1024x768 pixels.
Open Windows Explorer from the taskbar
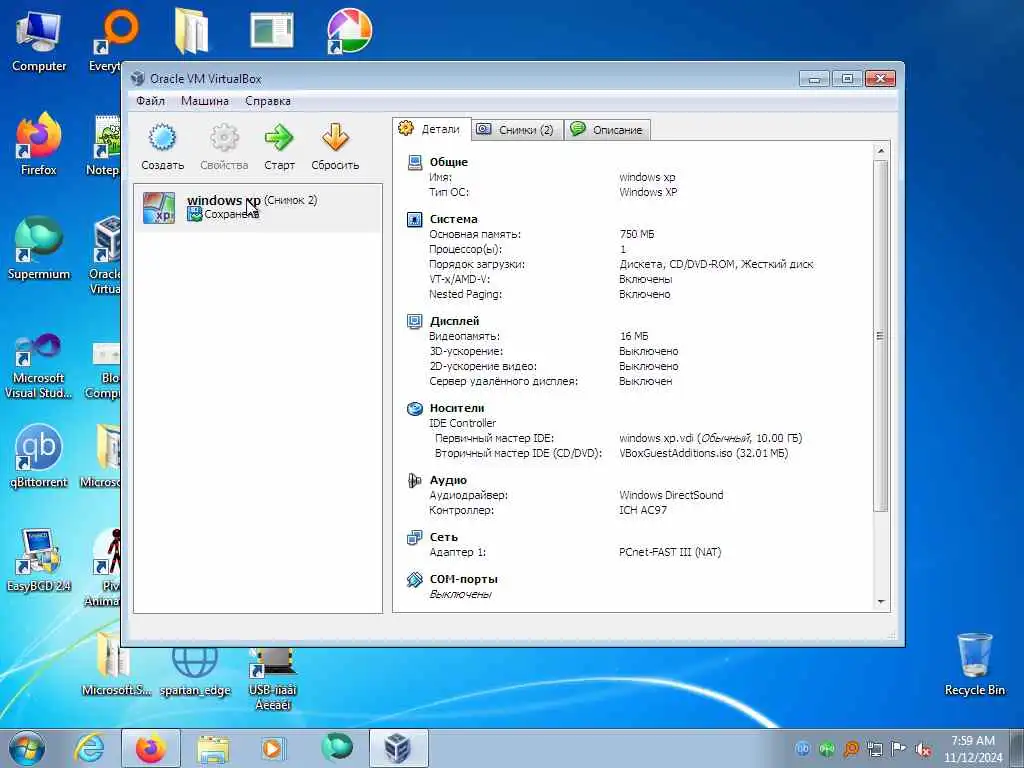pyautogui.click(x=213, y=748)
